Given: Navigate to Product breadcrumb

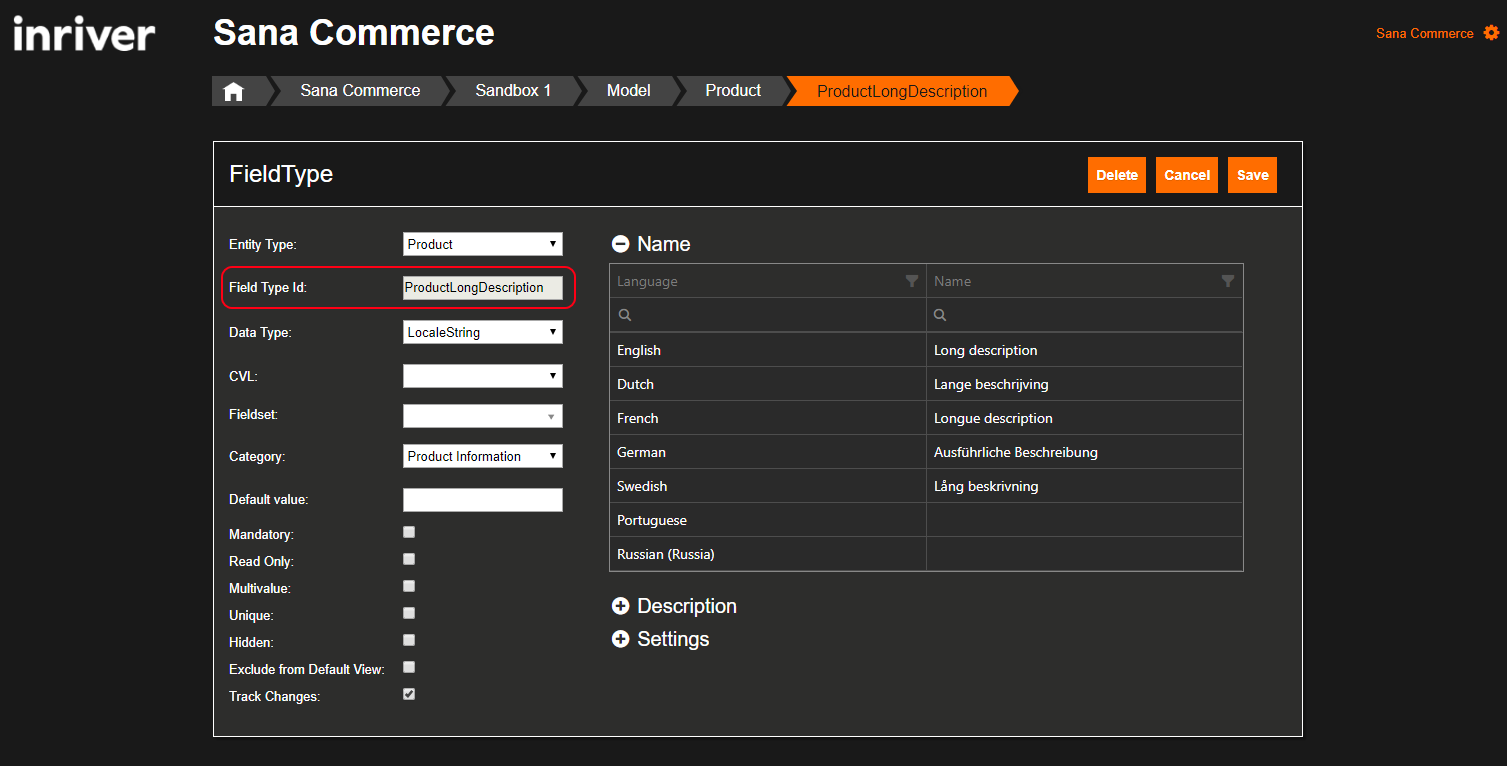Looking at the screenshot, I should coord(733,91).
